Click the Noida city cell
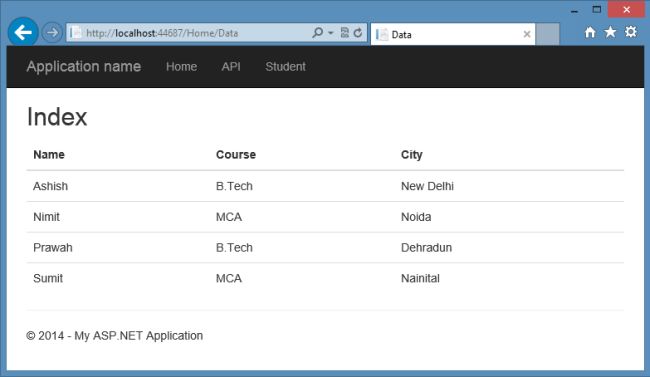The image size is (650, 377). coord(416,217)
